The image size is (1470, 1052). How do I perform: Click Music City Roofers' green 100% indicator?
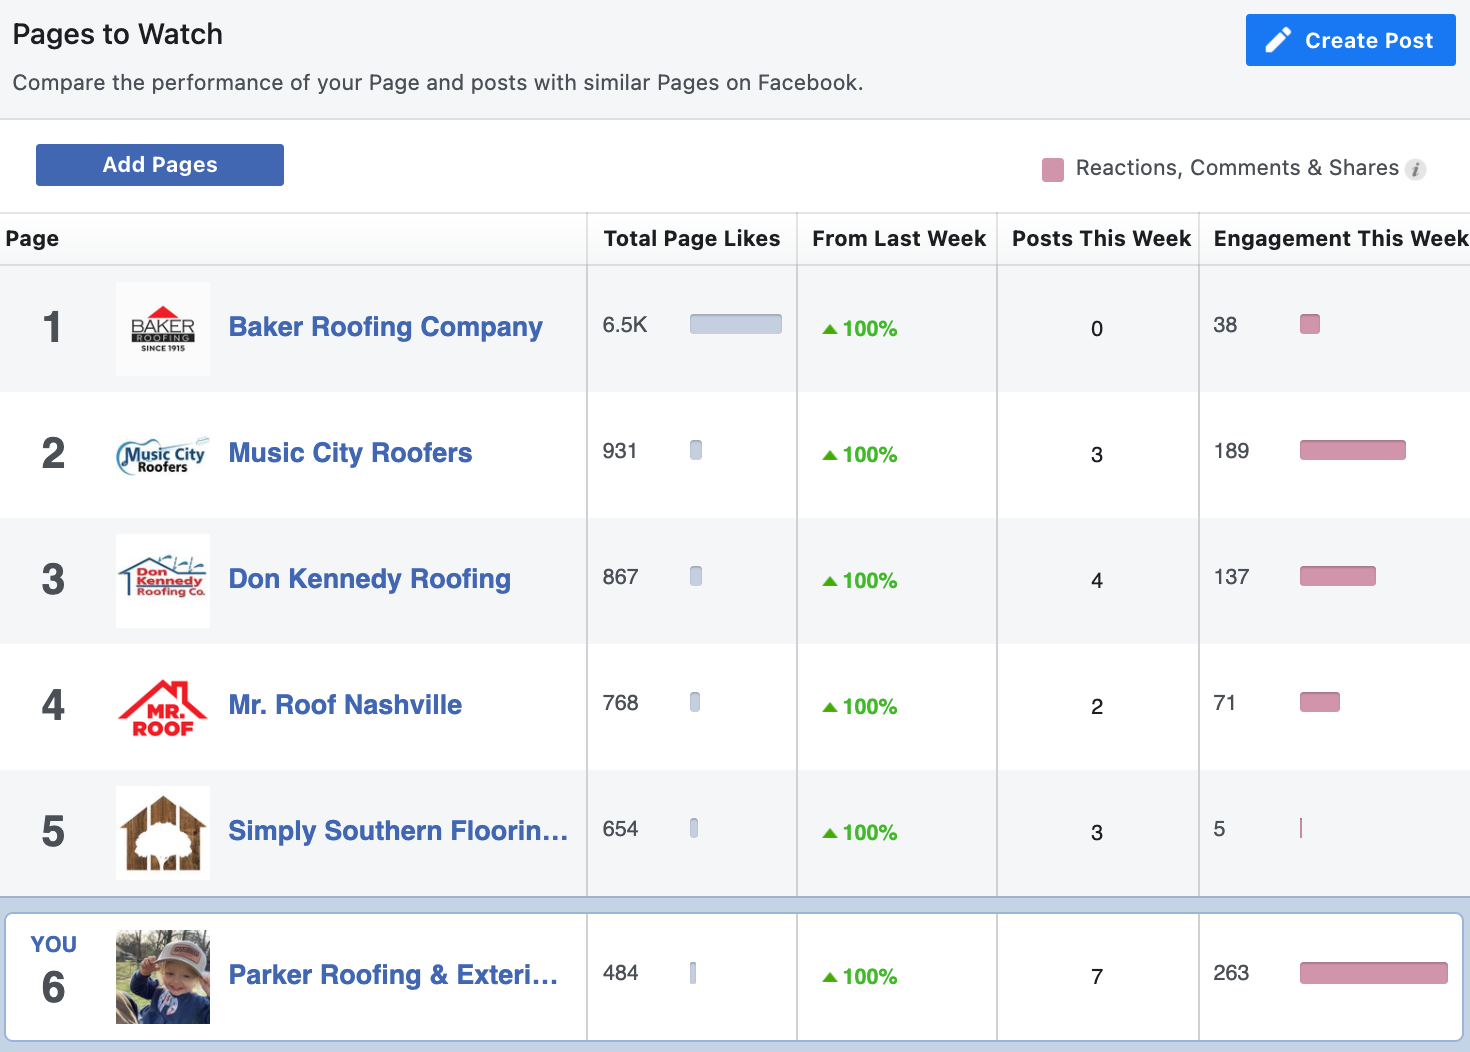tap(860, 455)
